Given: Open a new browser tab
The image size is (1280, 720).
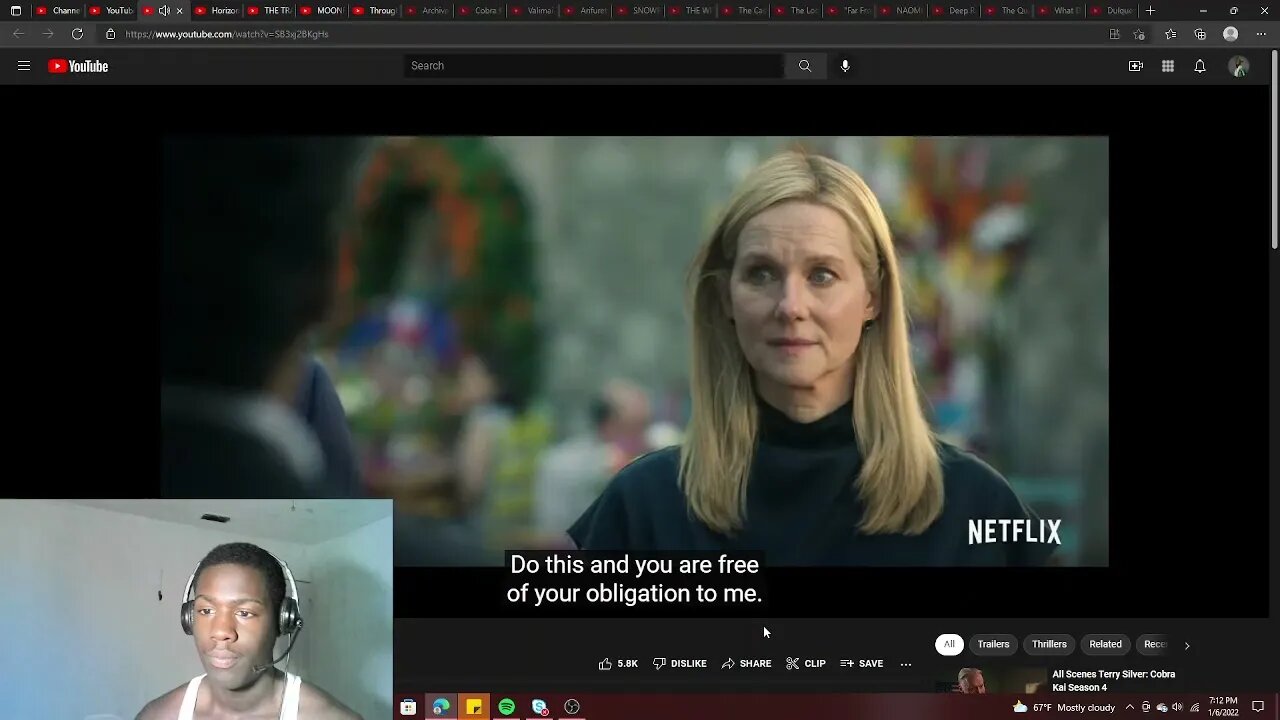Looking at the screenshot, I should (1150, 11).
